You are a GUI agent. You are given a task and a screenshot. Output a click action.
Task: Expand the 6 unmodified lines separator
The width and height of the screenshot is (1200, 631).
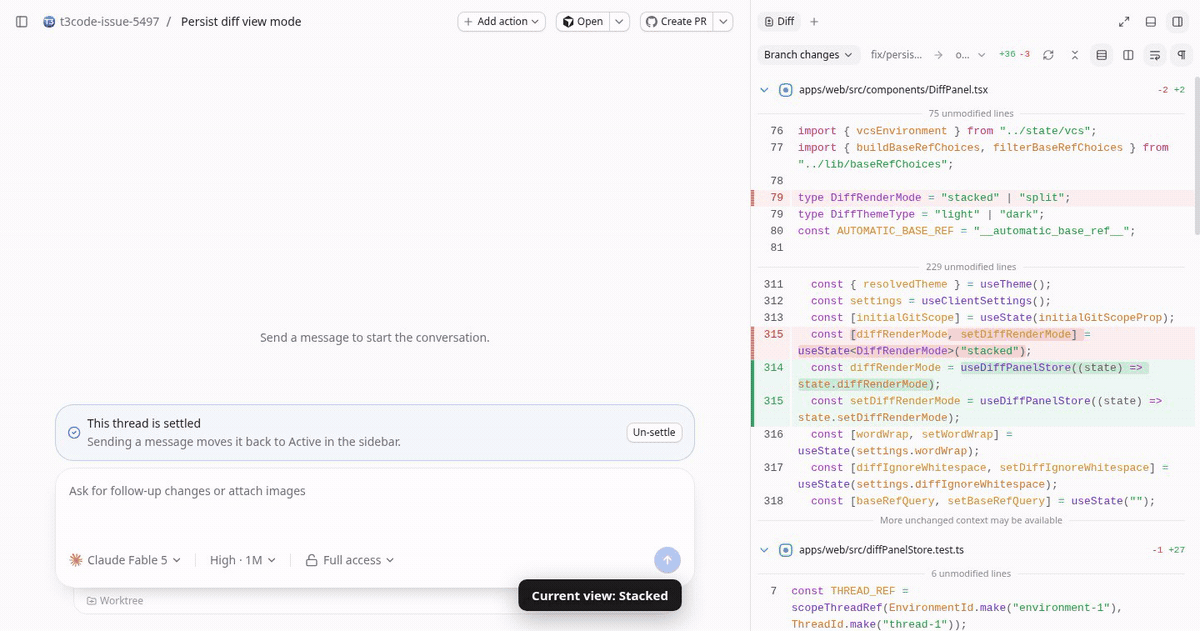(970, 573)
